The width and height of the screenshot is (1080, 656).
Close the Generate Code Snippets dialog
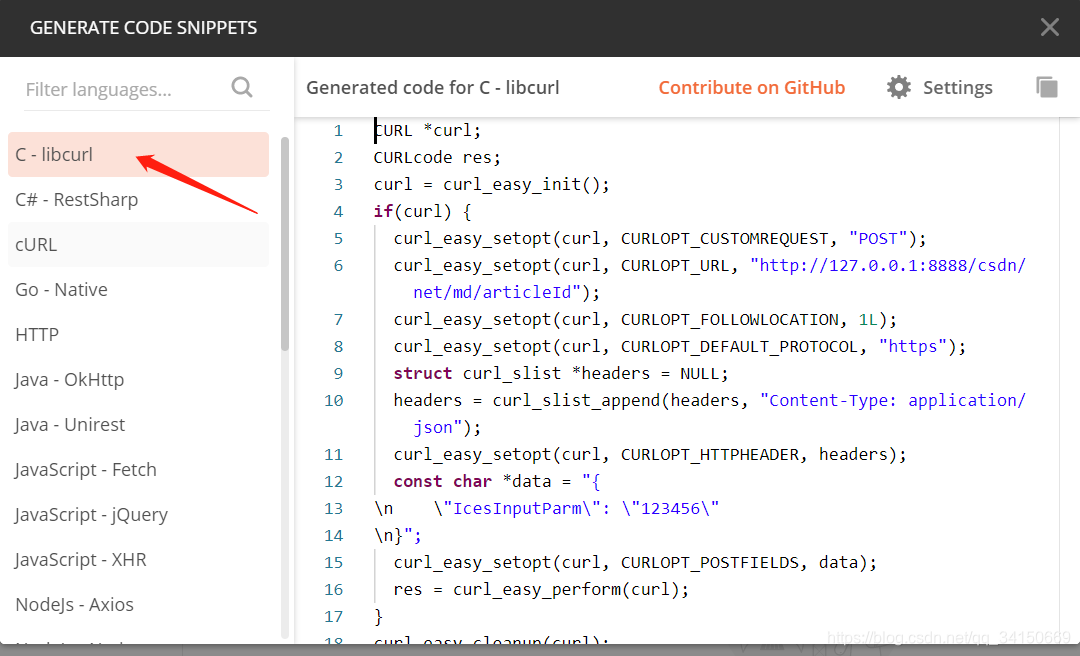click(1050, 27)
